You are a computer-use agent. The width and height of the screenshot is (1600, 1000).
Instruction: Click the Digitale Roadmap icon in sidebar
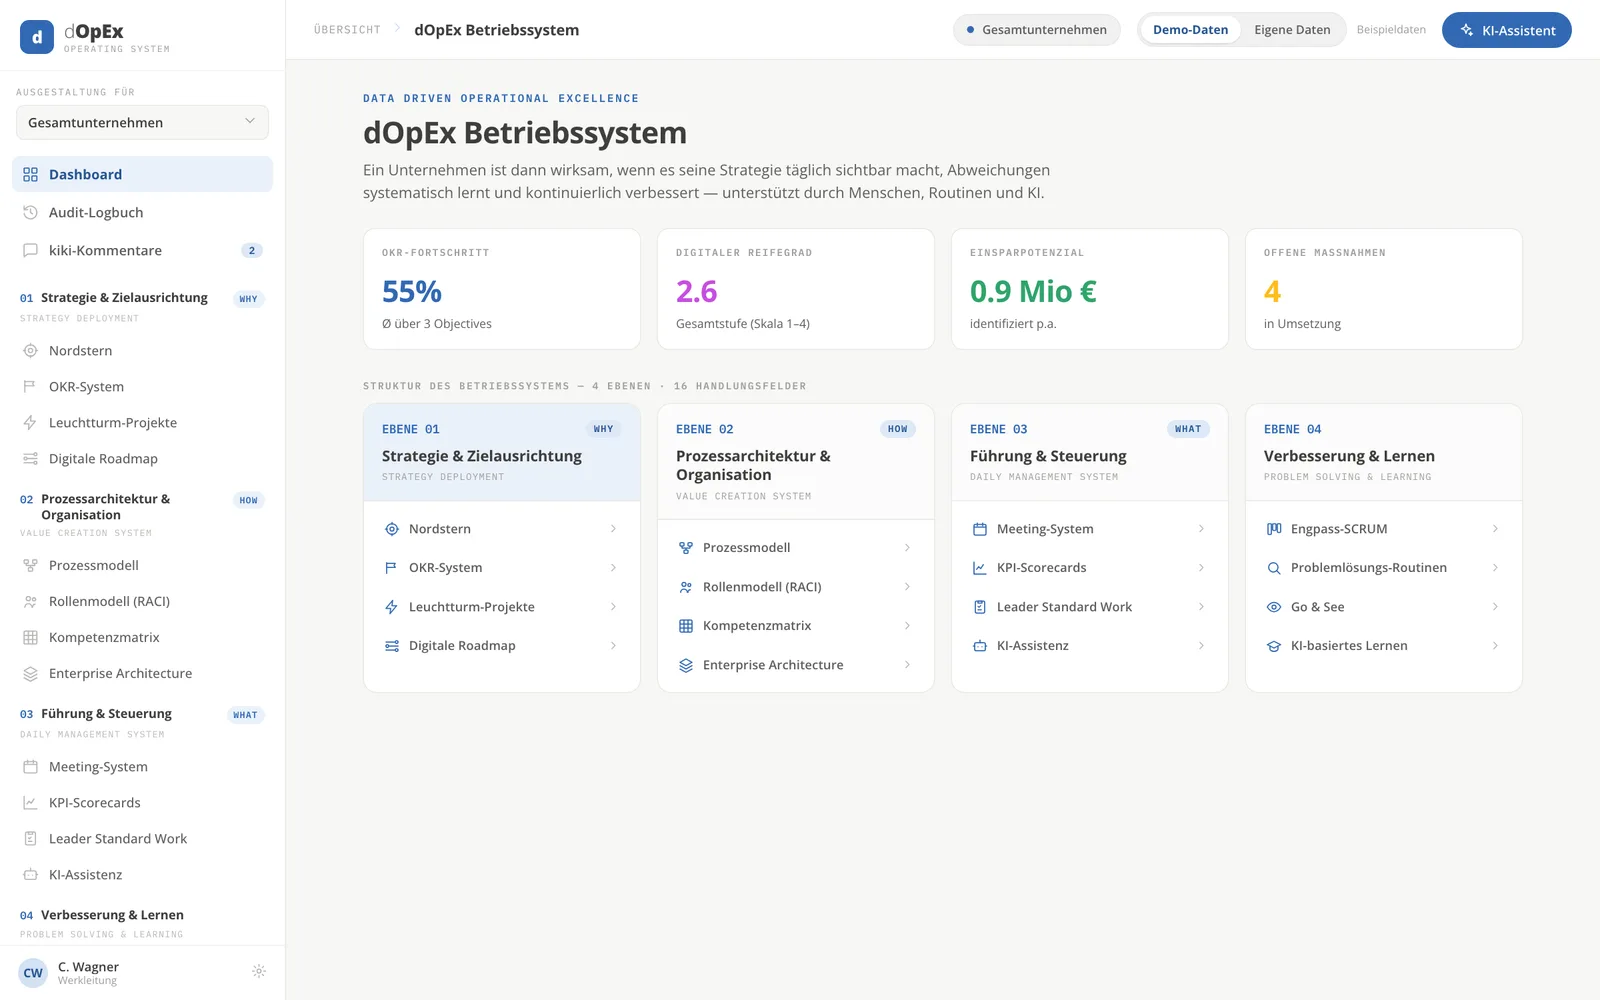(x=30, y=459)
